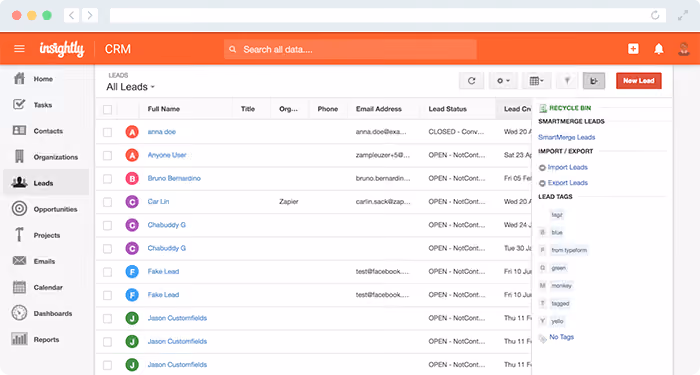Click the browser forward arrow
Image resolution: width=700 pixels, height=375 pixels.
pos(90,15)
